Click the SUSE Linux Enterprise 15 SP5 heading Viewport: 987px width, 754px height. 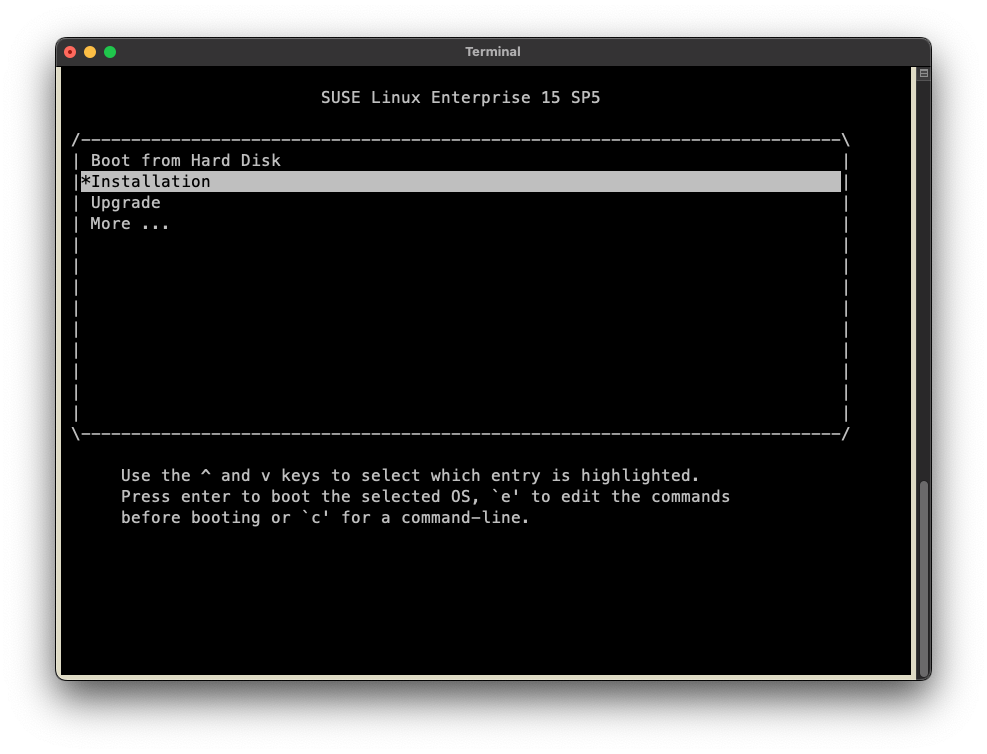460,98
